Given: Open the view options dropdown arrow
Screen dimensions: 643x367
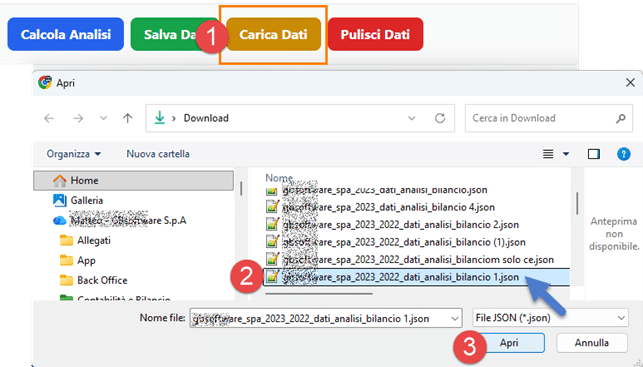Looking at the screenshot, I should (x=566, y=154).
